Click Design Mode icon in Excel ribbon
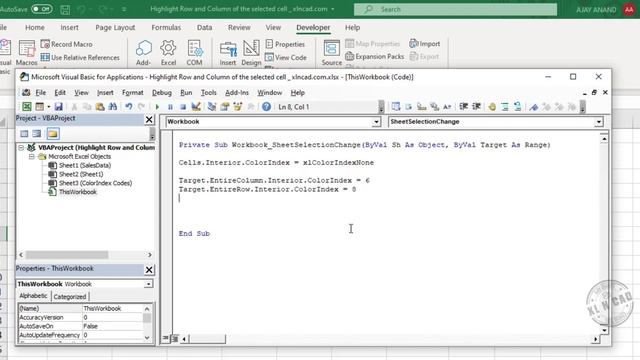Viewport: 640px width, 360px height. (251, 53)
